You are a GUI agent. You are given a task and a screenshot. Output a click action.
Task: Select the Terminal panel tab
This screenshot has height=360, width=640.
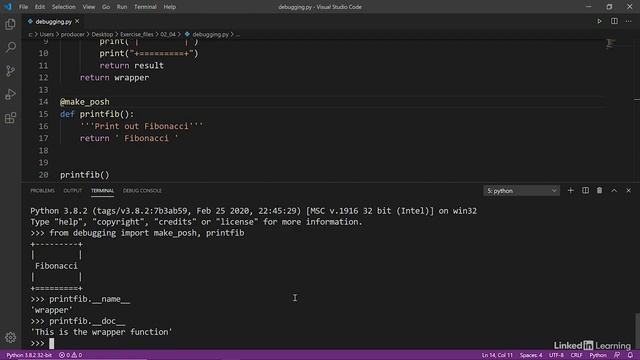[102, 191]
